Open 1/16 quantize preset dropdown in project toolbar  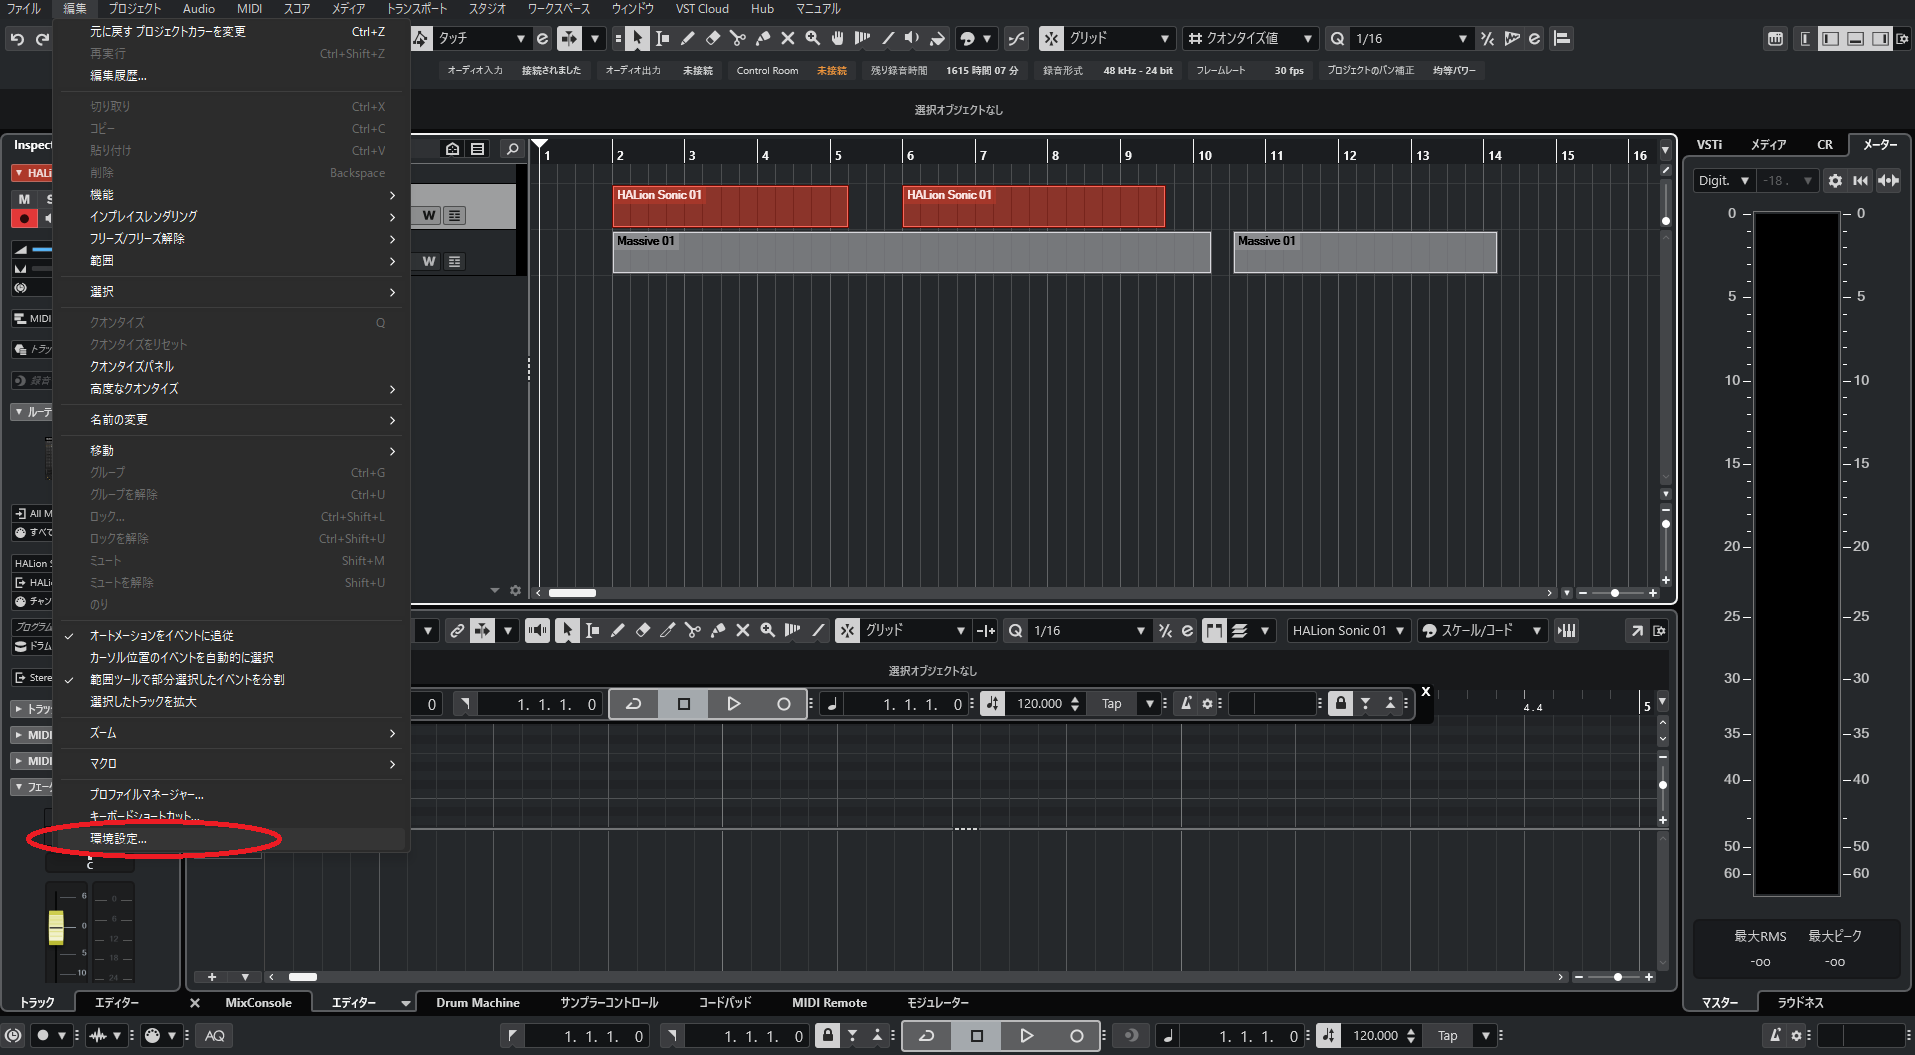pos(1411,38)
